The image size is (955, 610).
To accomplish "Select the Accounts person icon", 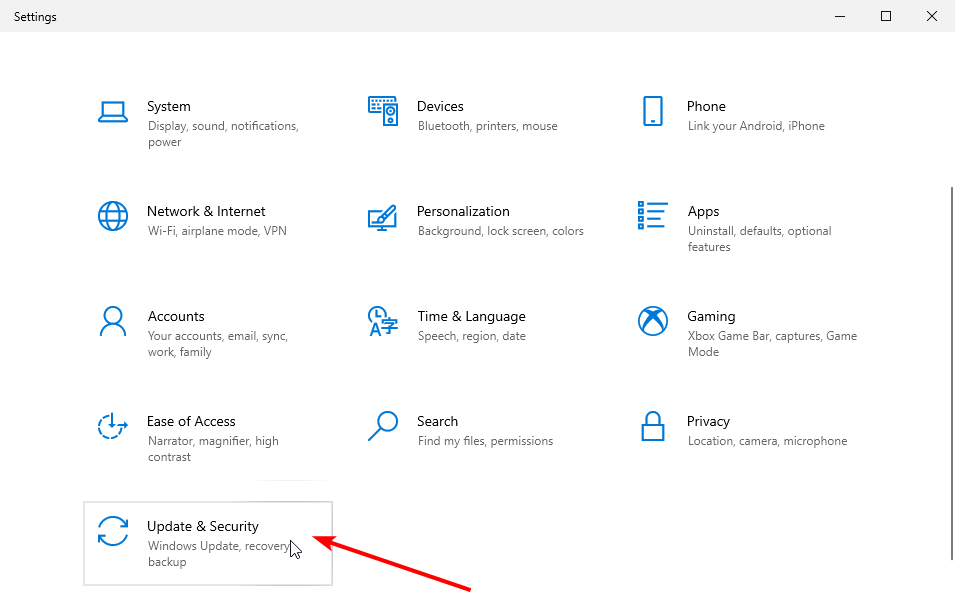I will point(113,321).
